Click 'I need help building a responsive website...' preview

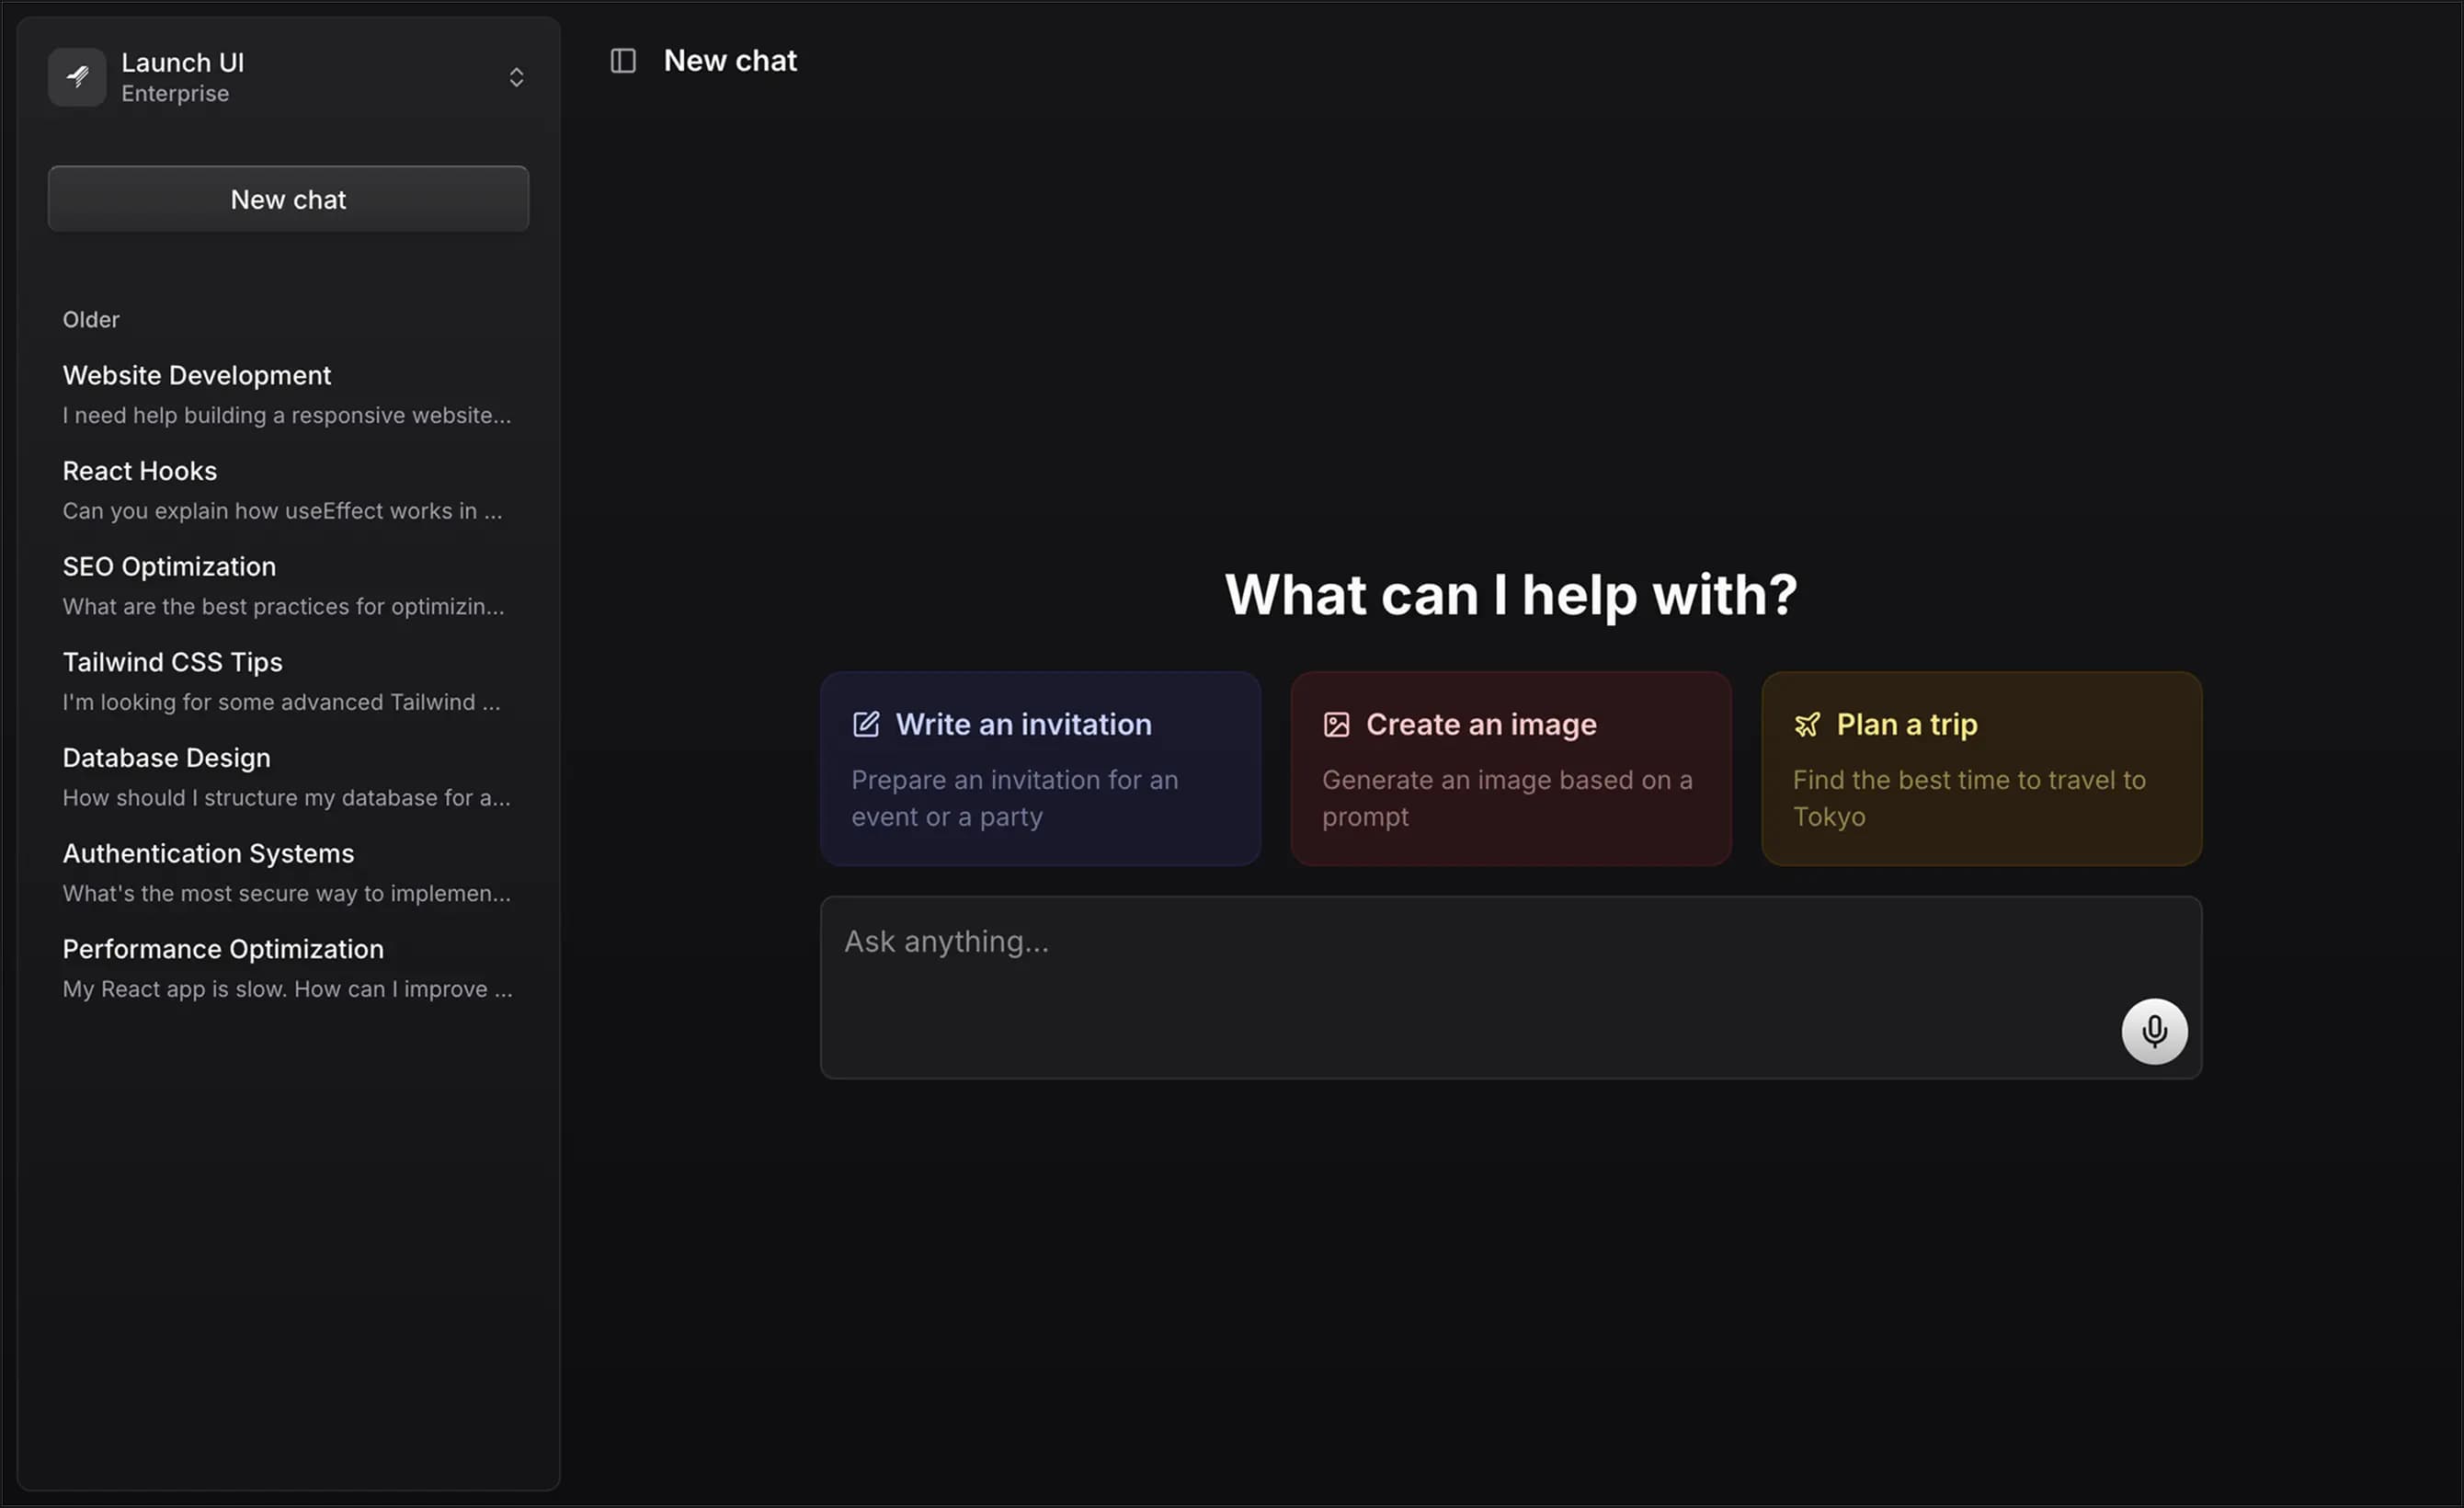pos(287,415)
